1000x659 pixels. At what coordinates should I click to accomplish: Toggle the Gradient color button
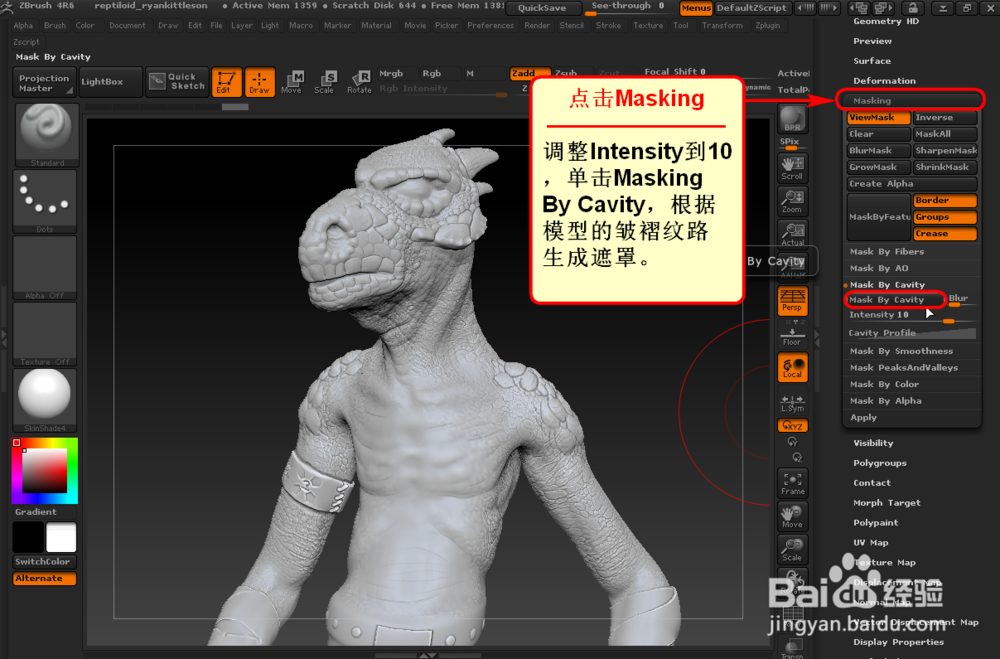[45, 512]
